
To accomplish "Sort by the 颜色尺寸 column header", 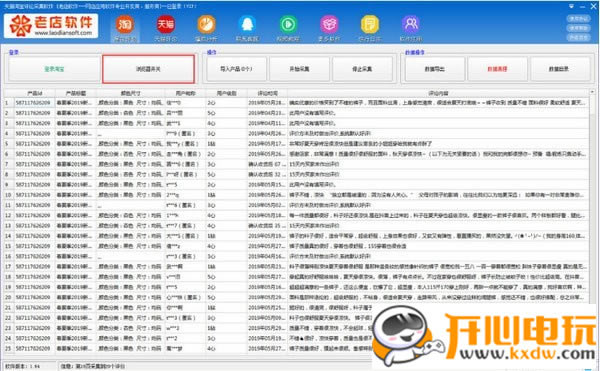I will 130,93.
